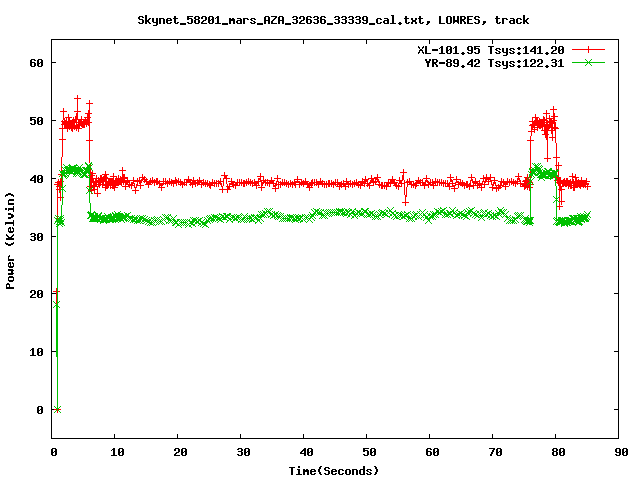Click the green data point at 18 Kelvin

[56, 305]
